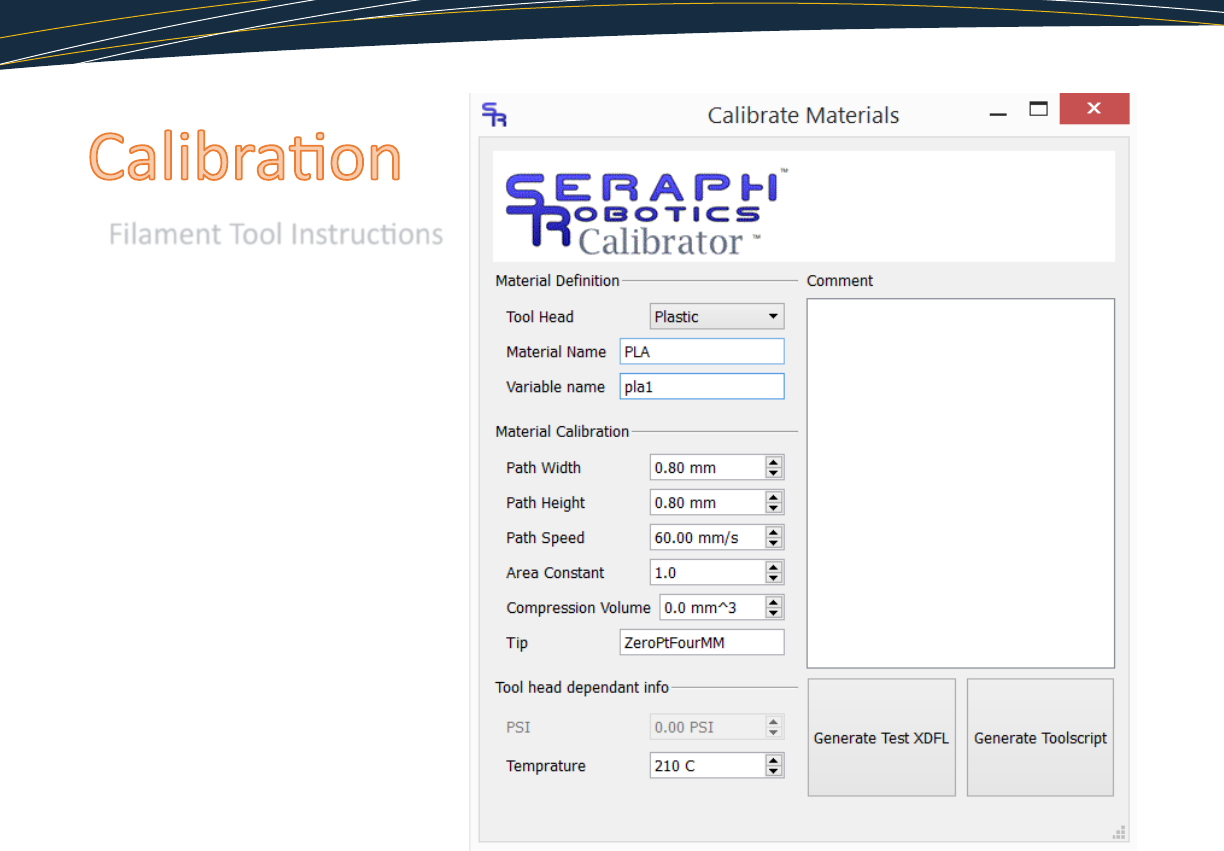1224x851 pixels.
Task: Decrease Compression Volume with down arrow
Action: pyautogui.click(x=774, y=613)
